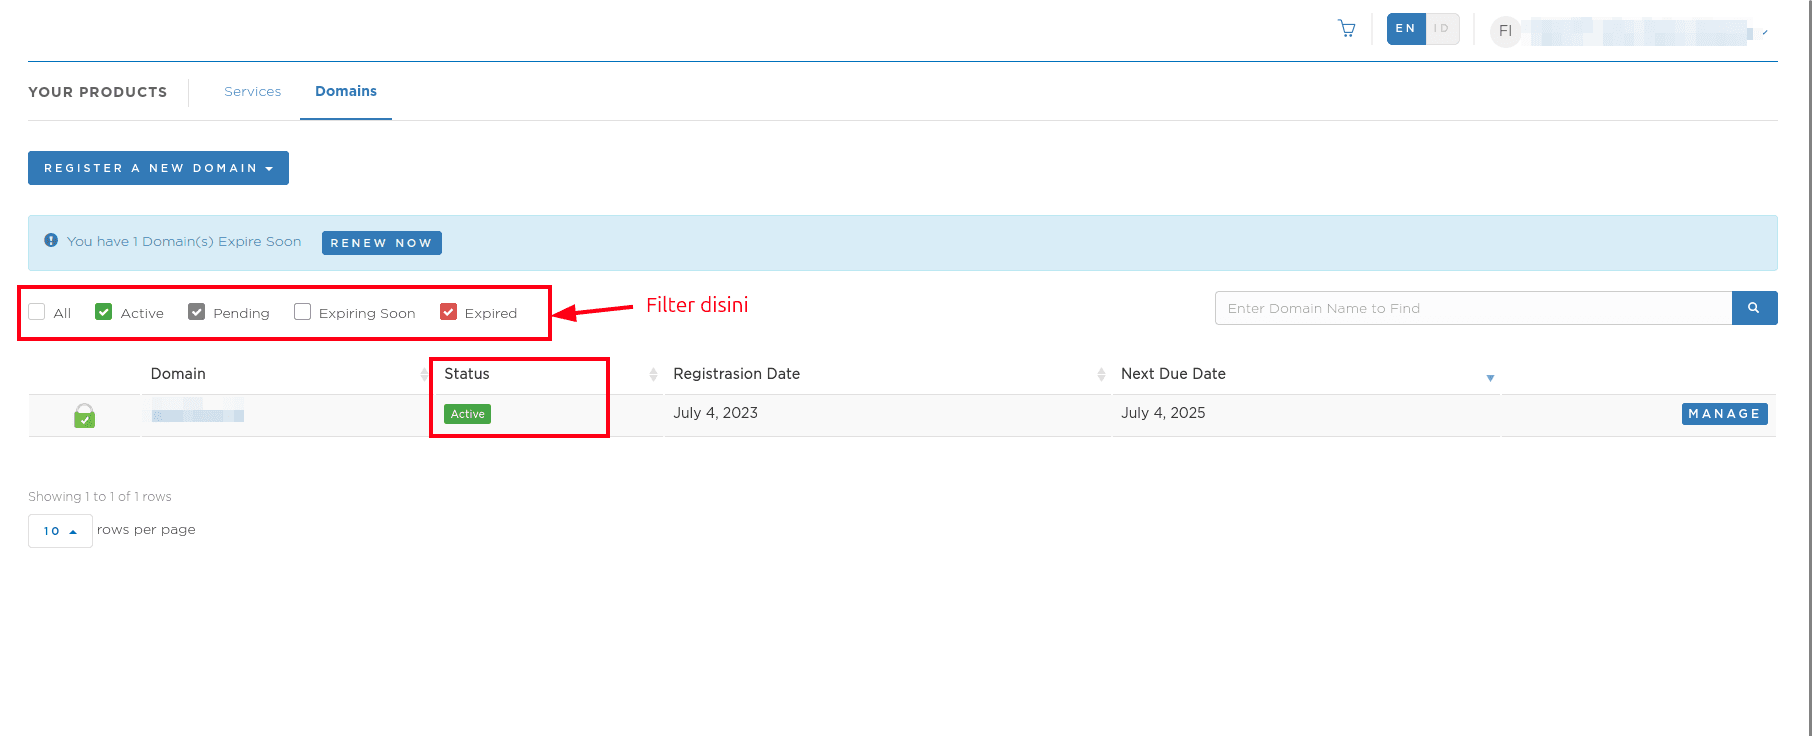
Task: Uncheck the Active filter checkbox
Action: coord(104,312)
